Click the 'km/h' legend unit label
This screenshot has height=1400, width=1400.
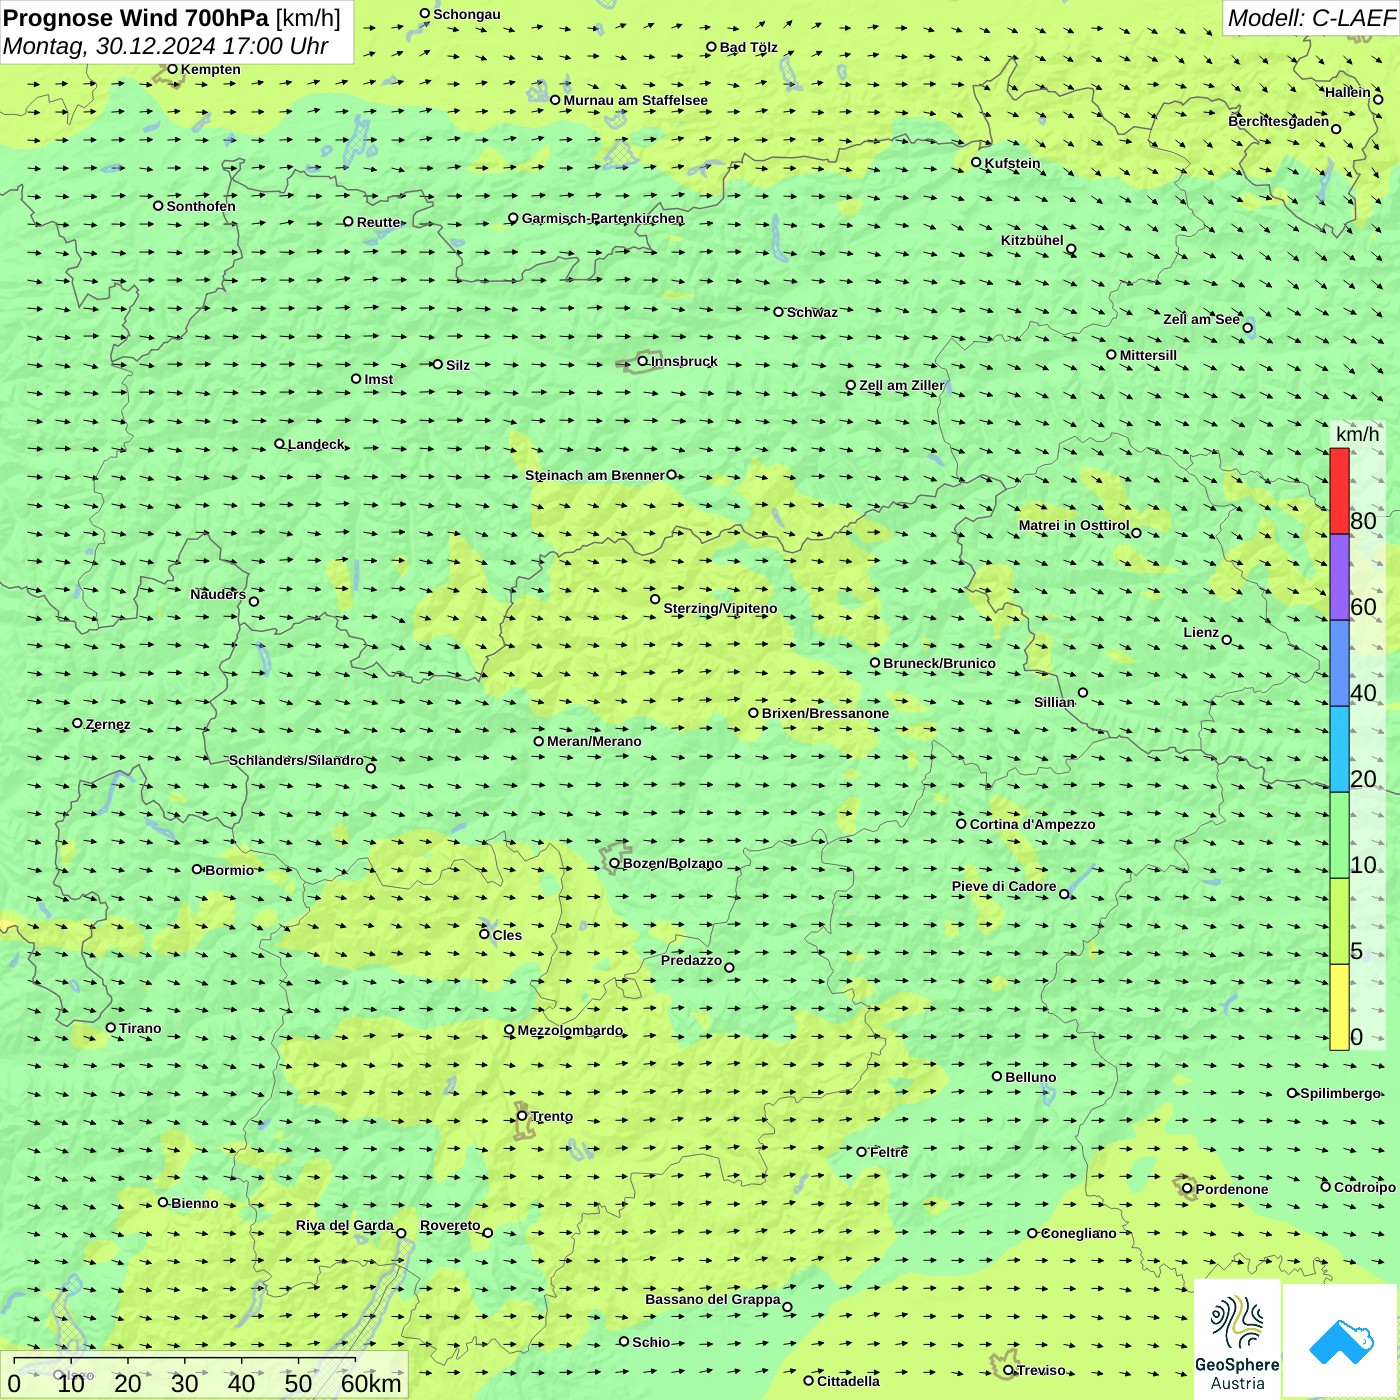pyautogui.click(x=1357, y=434)
